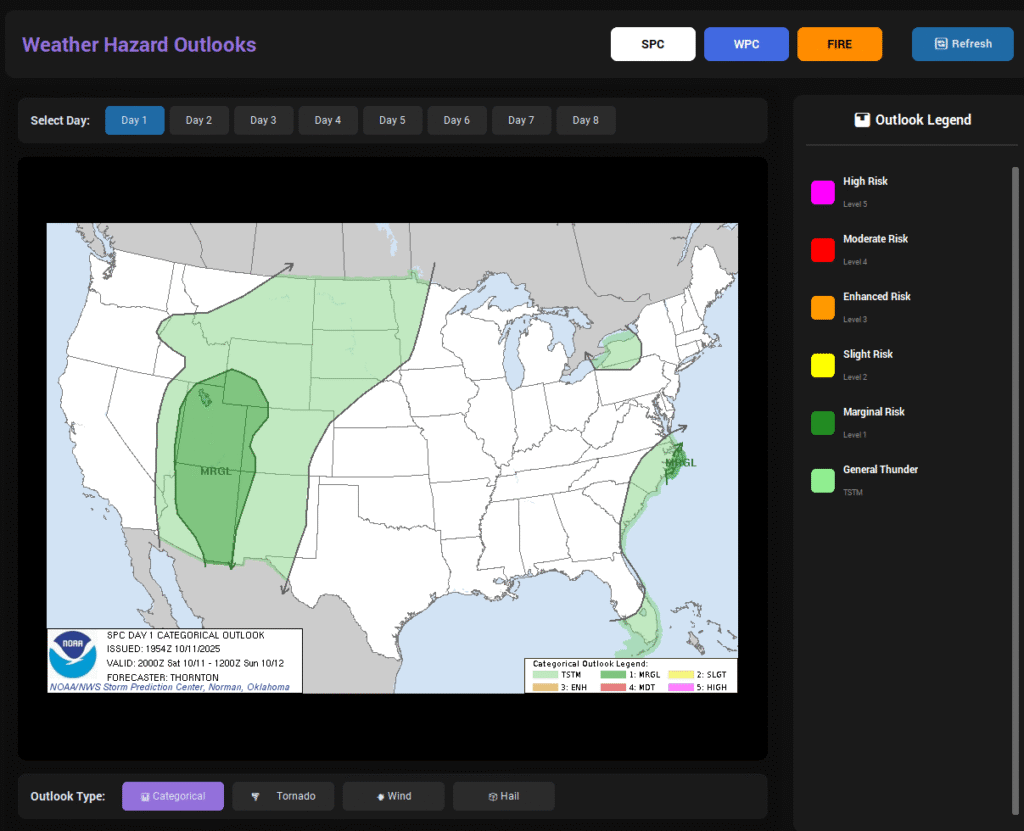Select the Day 8 outlook tab
The height and width of the screenshot is (831, 1024).
[x=586, y=119]
